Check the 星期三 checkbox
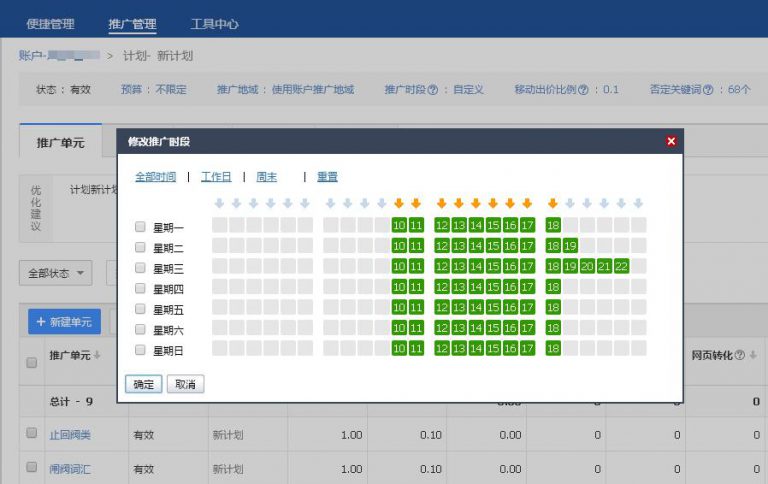This screenshot has width=768, height=484. pos(140,268)
